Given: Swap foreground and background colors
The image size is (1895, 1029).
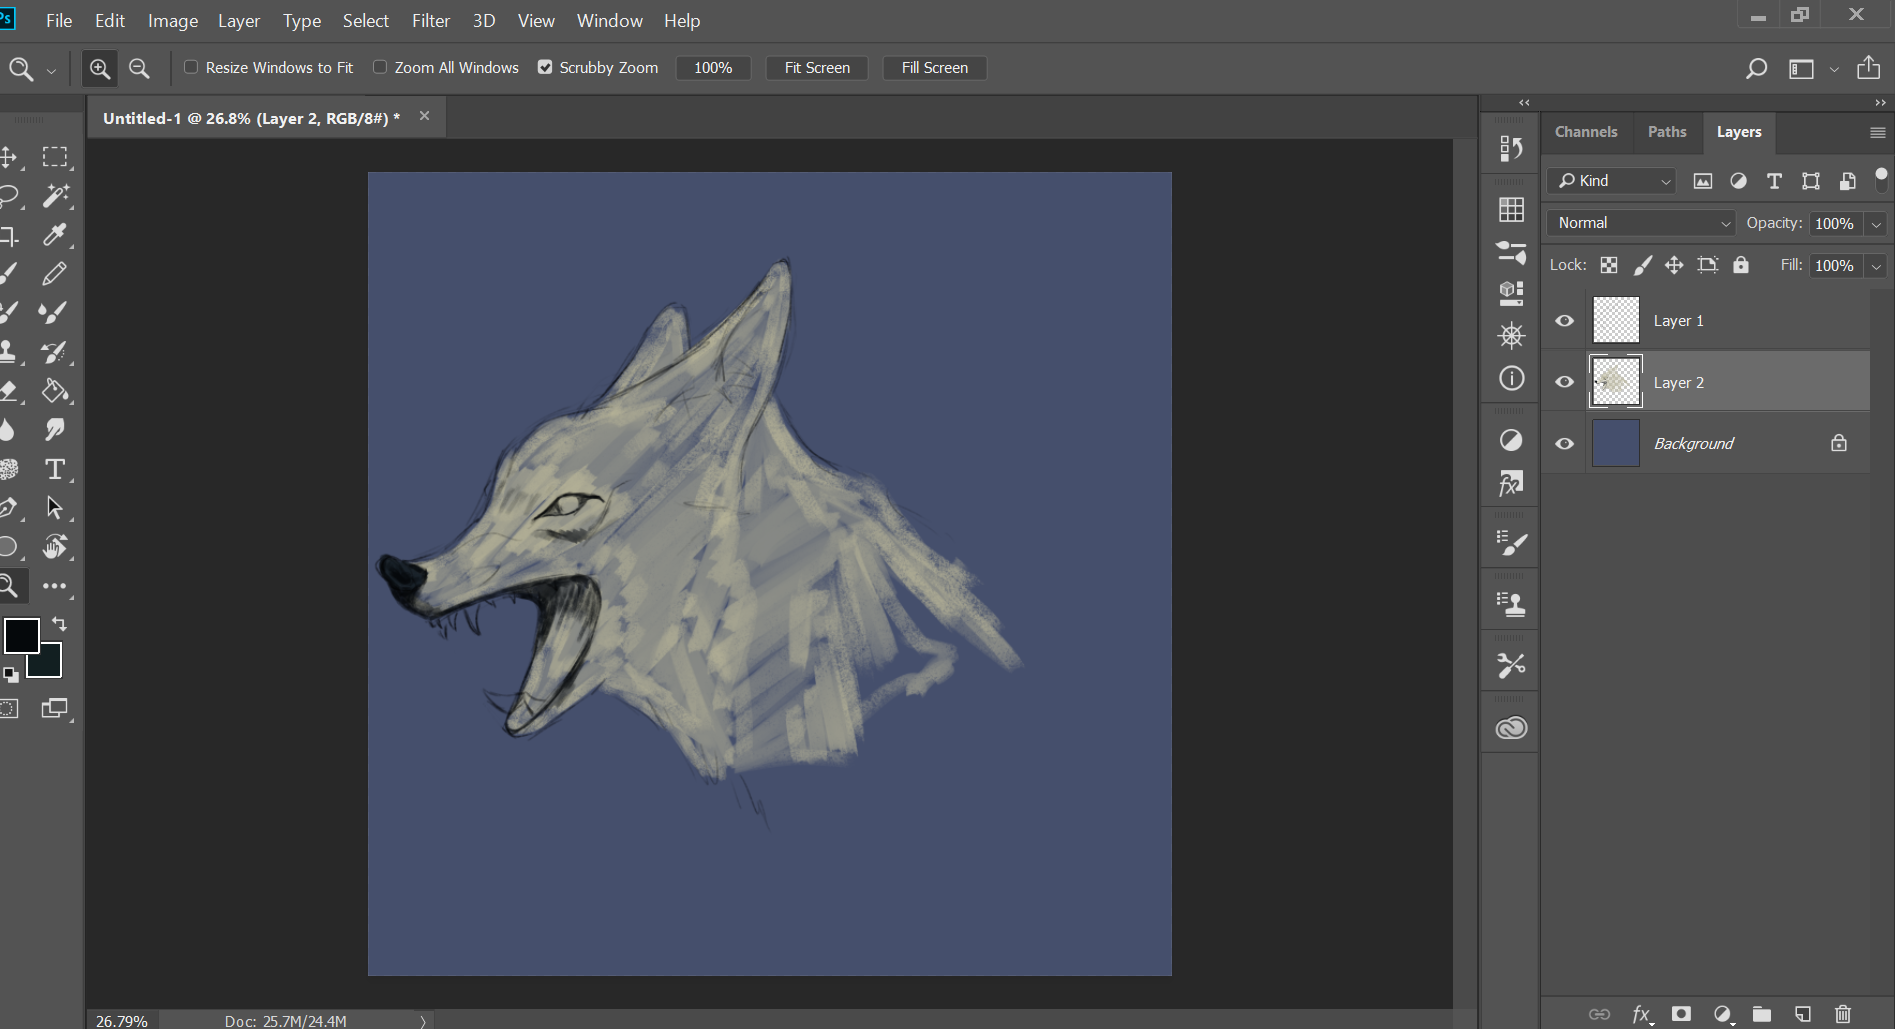Looking at the screenshot, I should pos(60,624).
